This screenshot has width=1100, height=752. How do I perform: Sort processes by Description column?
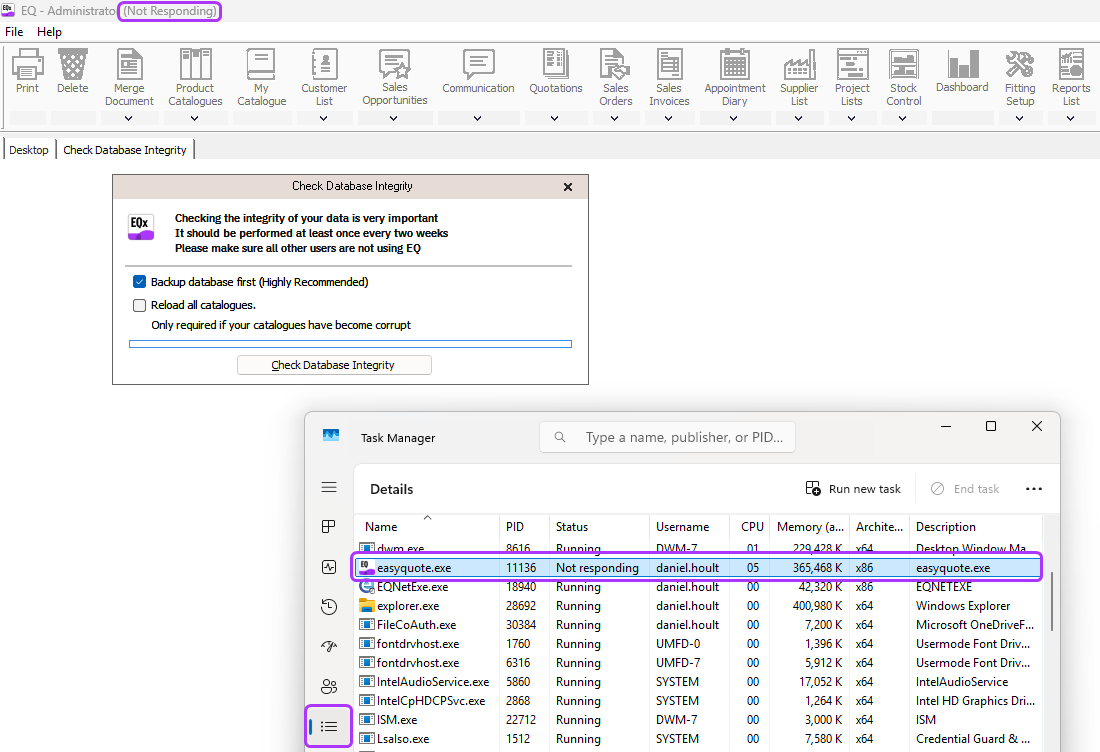[976, 527]
